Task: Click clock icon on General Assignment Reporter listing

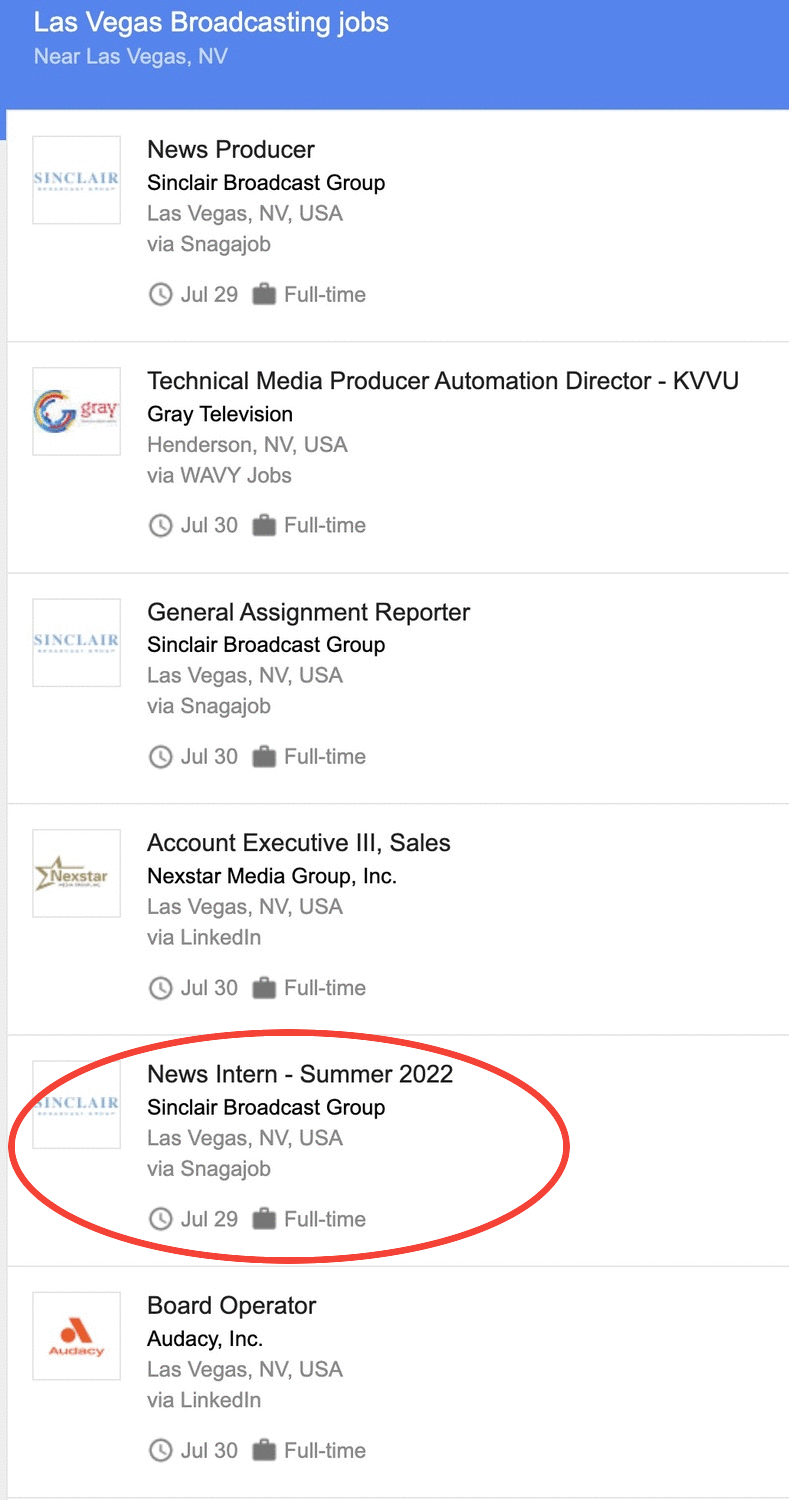Action: point(160,757)
